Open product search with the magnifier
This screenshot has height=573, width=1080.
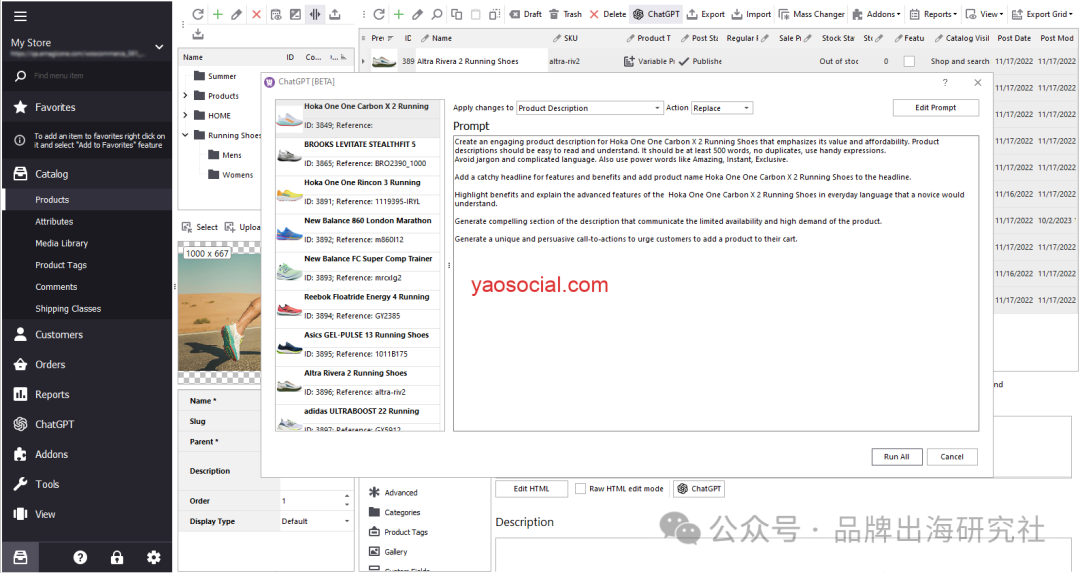437,14
